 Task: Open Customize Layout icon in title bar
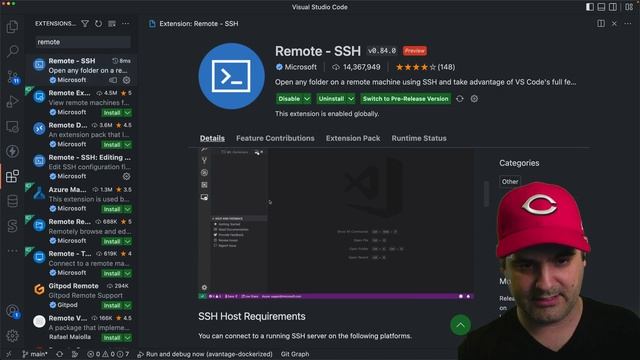(629, 7)
